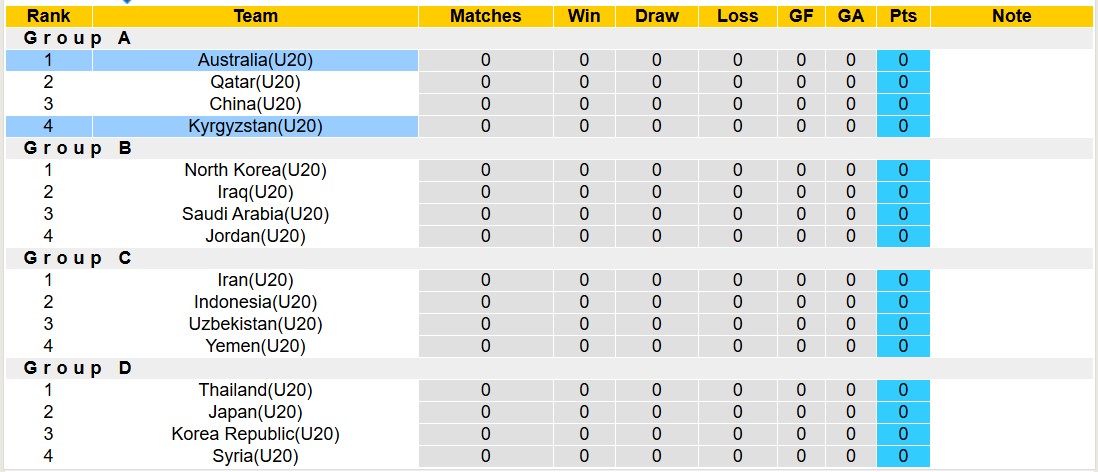Viewport: 1098px width, 472px height.
Task: Open the Kyrgyzstan(U20) team page
Action: [255, 126]
